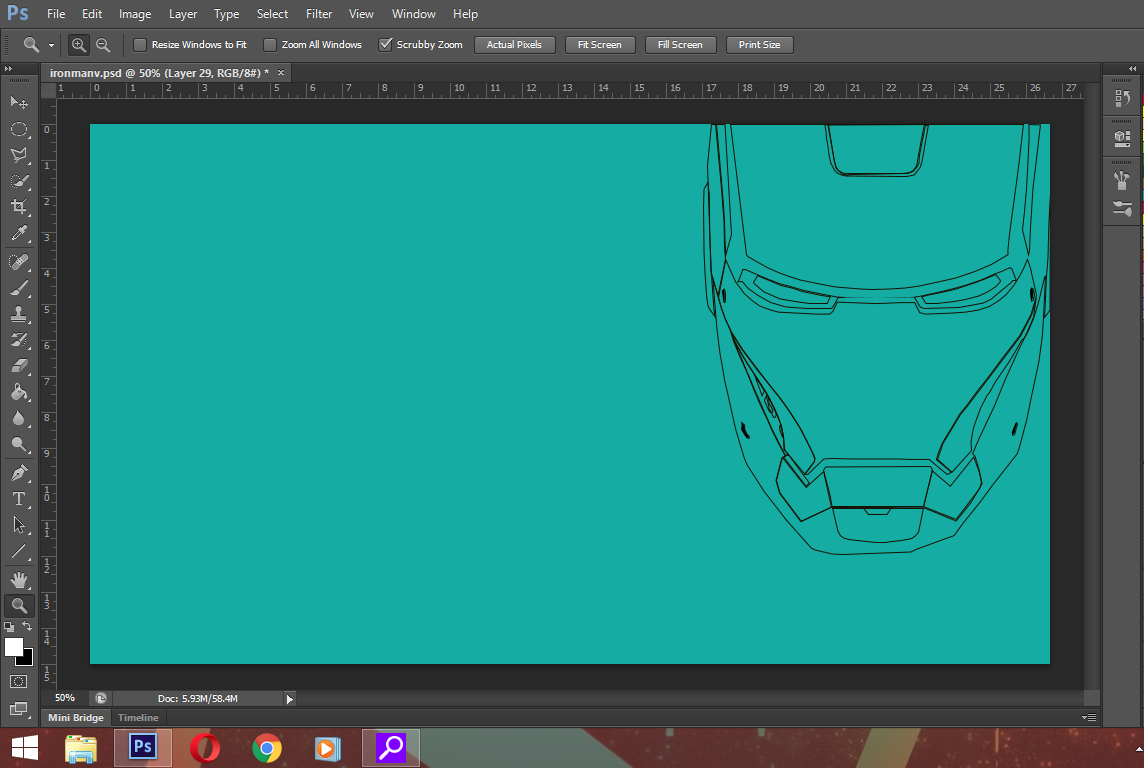Viewport: 1144px width, 768px height.
Task: Open the status bar info arrow menu
Action: tap(290, 699)
